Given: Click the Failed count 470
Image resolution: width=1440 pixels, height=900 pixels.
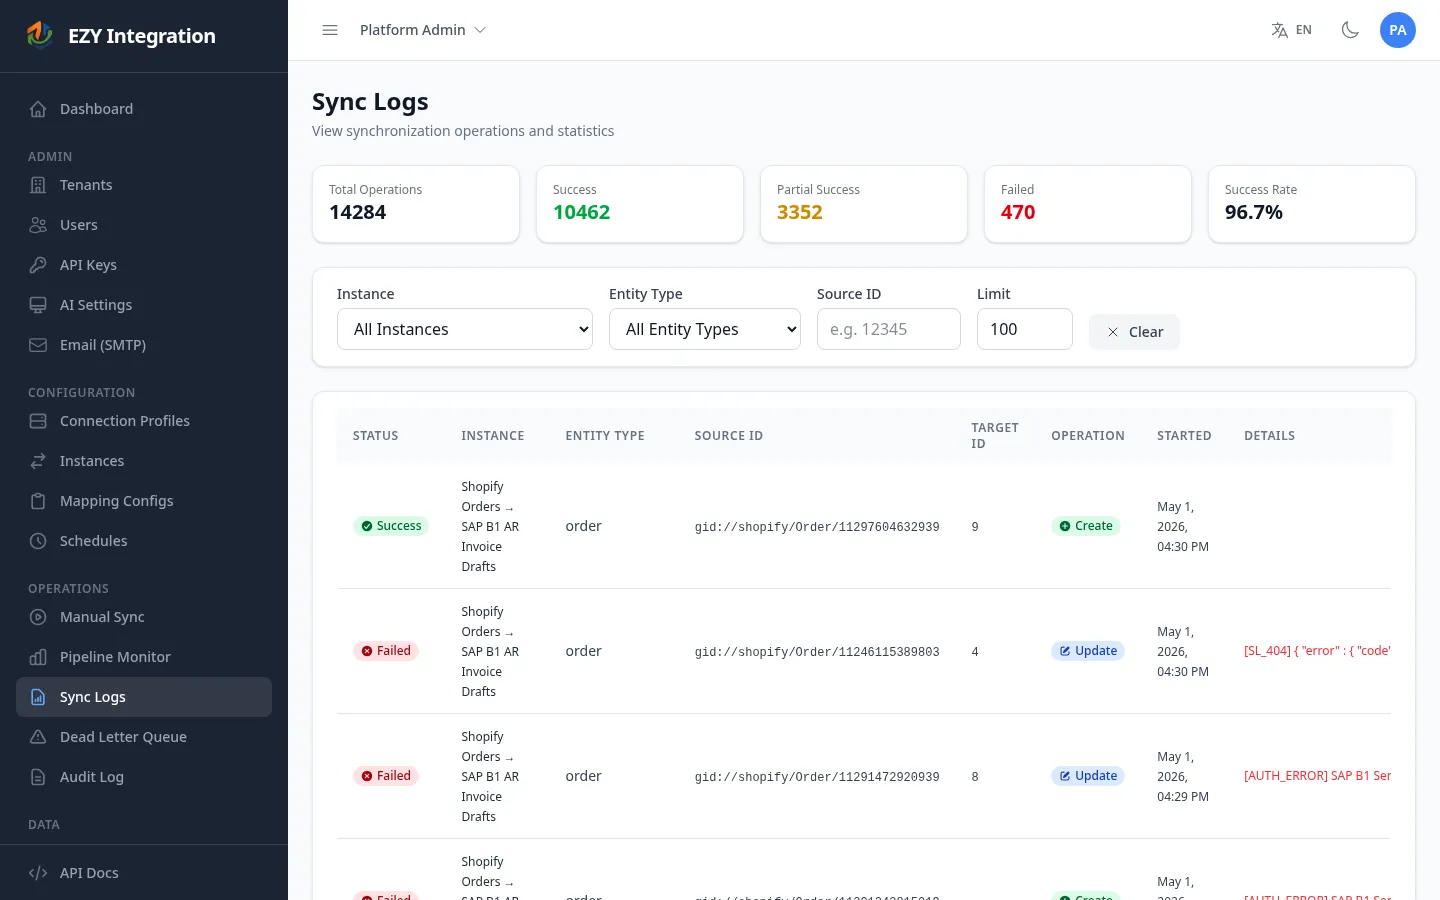Looking at the screenshot, I should pyautogui.click(x=1018, y=212).
